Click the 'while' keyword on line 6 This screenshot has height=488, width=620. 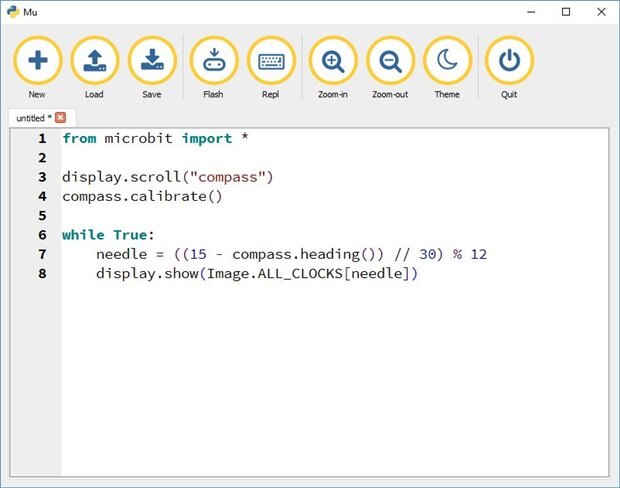point(83,235)
